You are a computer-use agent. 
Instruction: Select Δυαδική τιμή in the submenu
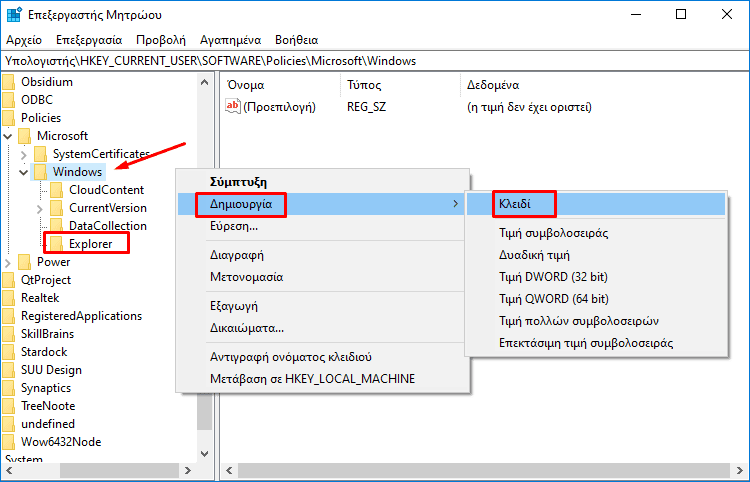pos(596,255)
